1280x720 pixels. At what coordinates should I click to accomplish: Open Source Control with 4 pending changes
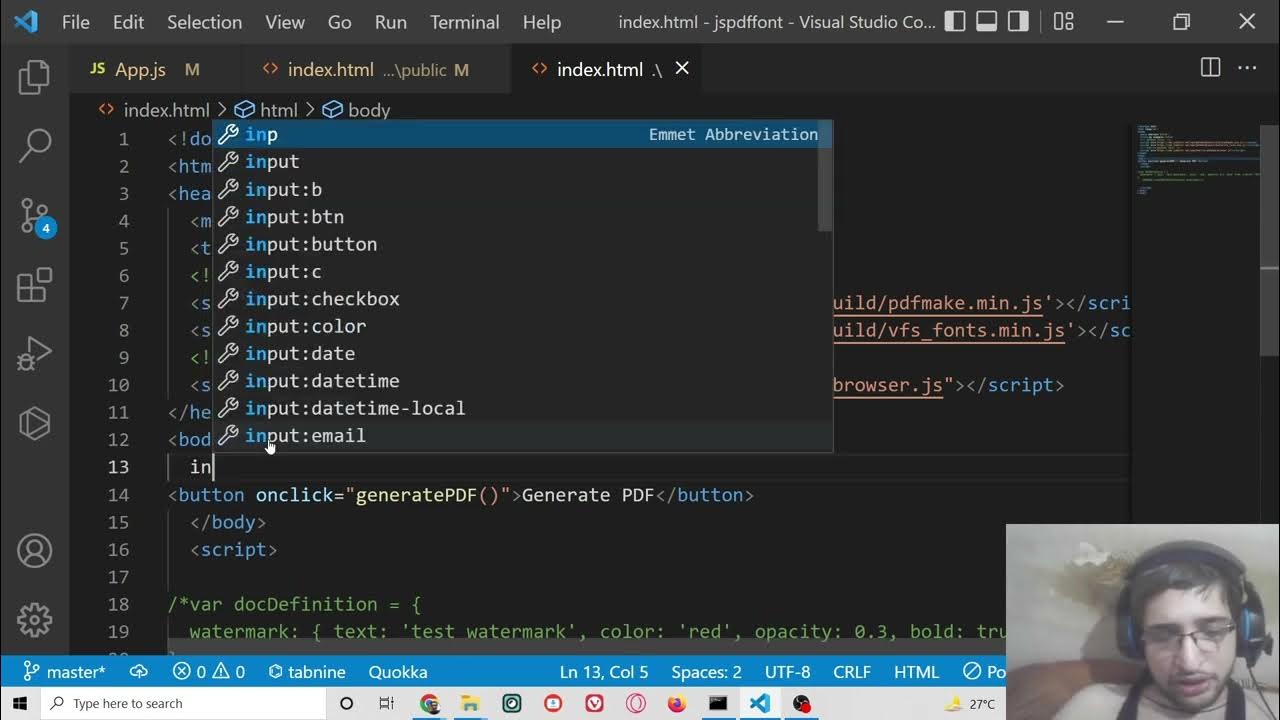34,216
